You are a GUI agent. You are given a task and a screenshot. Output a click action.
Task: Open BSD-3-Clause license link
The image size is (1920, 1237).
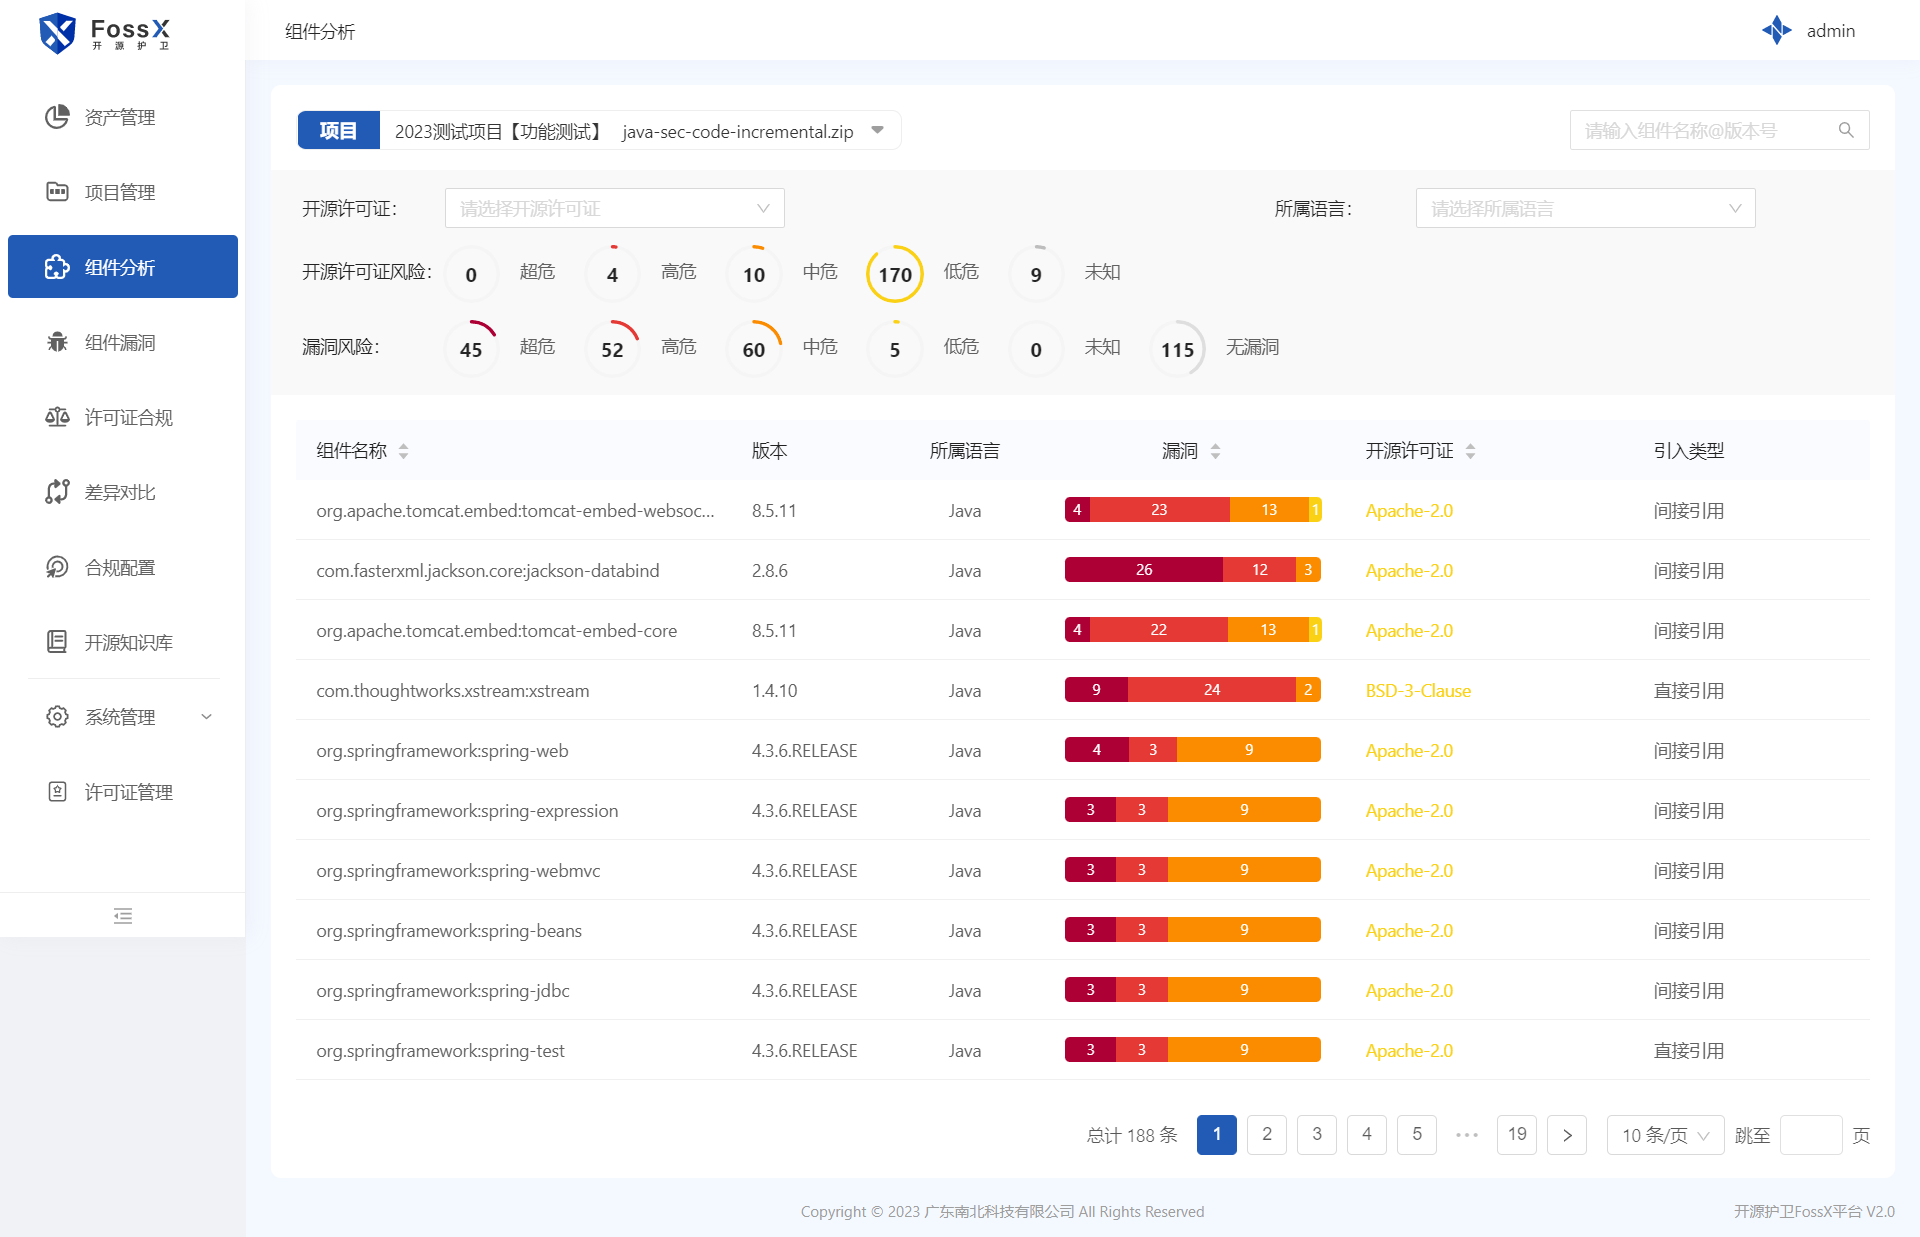point(1418,690)
